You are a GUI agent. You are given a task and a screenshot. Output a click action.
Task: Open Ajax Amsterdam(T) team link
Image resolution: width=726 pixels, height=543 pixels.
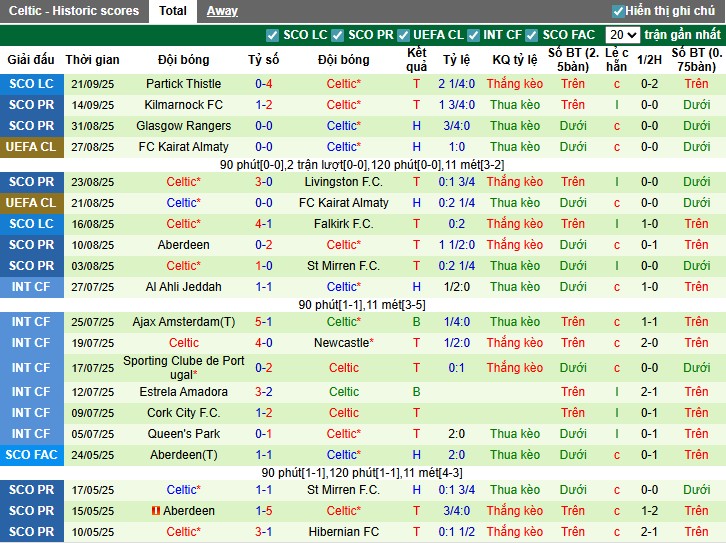(x=183, y=322)
